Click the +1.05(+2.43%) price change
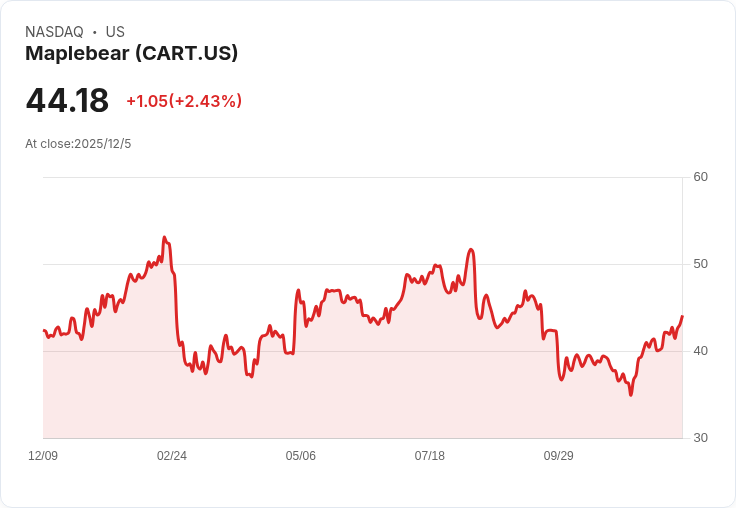This screenshot has width=736, height=508. pos(184,101)
